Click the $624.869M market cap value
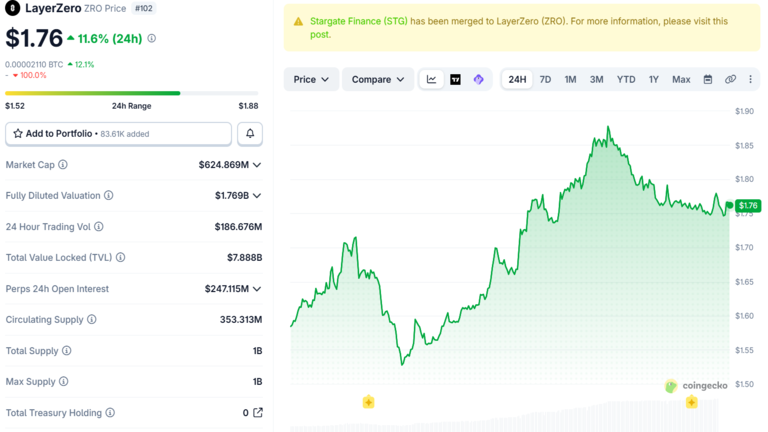Viewport: 768px width, 432px height. pyautogui.click(x=224, y=165)
